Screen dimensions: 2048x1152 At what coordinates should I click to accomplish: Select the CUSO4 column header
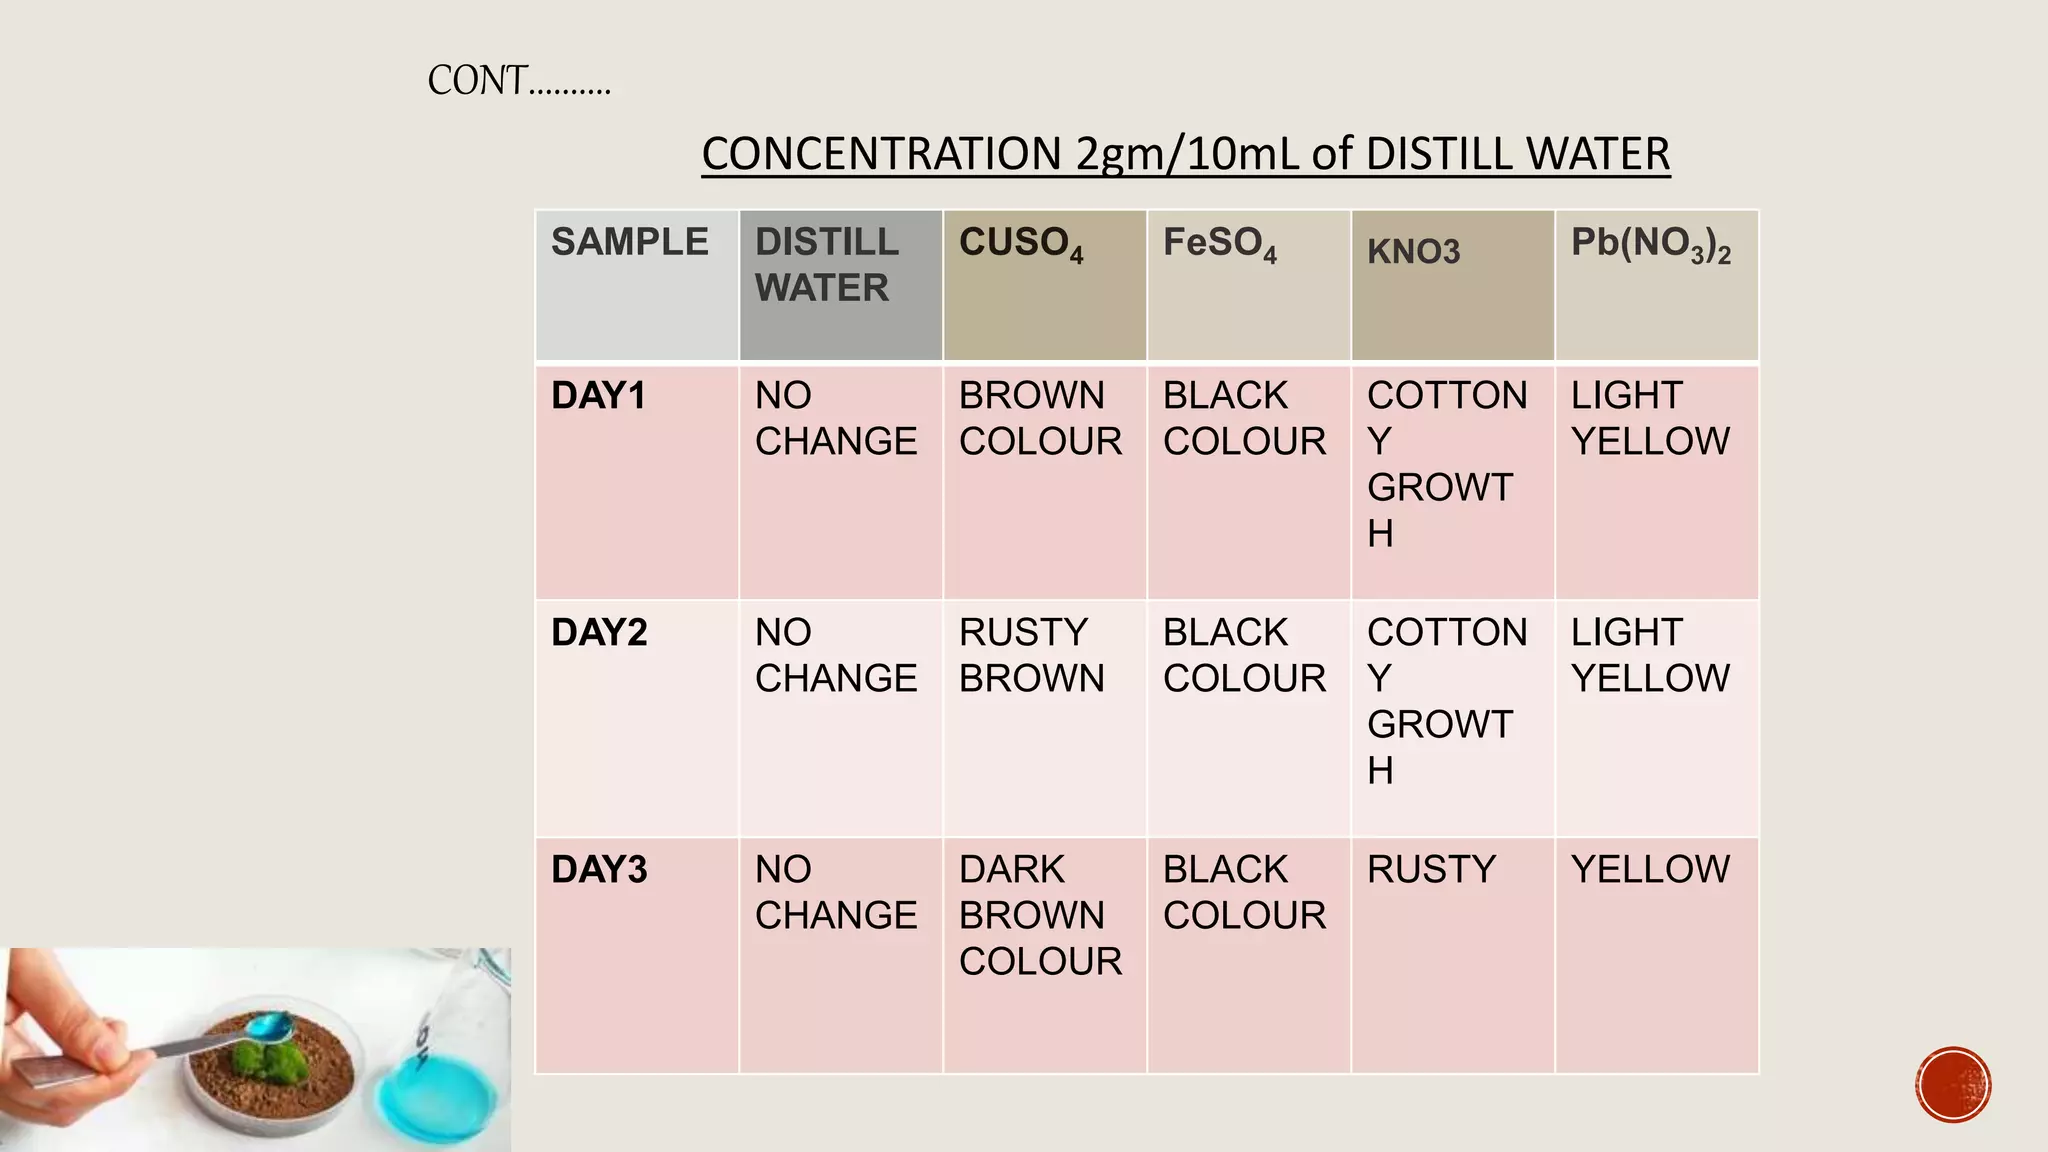tap(1044, 285)
